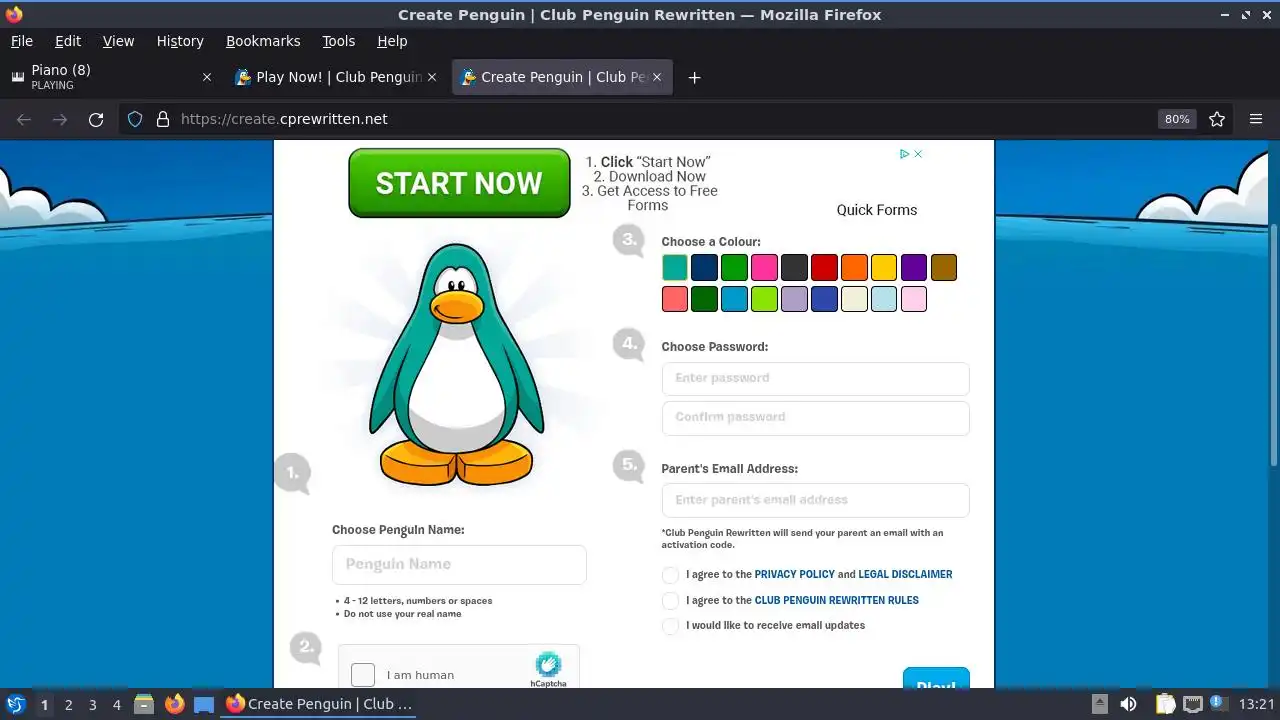
Task: Agree to the Club Penguin Rewritten rules
Action: click(x=670, y=601)
